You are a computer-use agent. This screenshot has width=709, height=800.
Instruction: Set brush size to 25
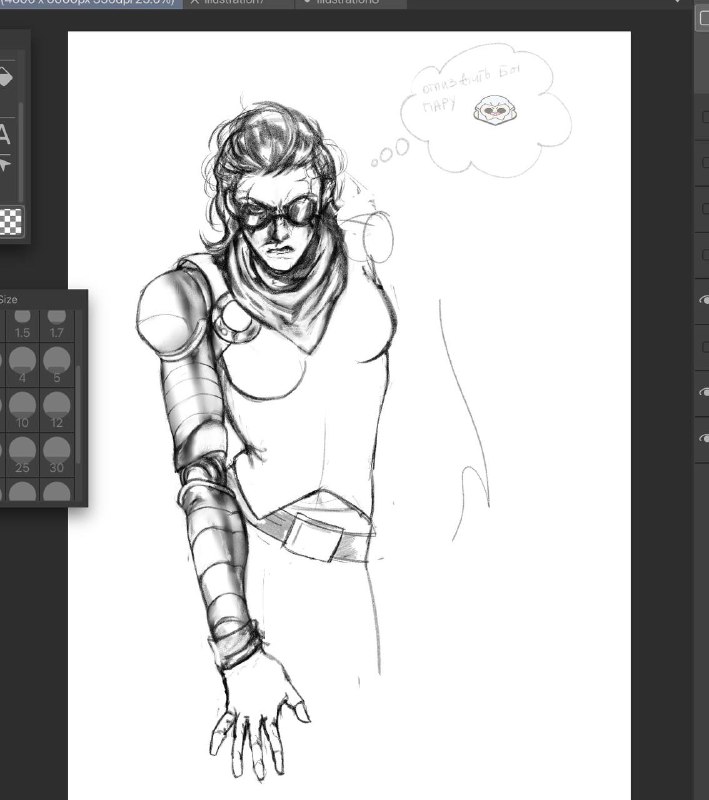(x=22, y=455)
